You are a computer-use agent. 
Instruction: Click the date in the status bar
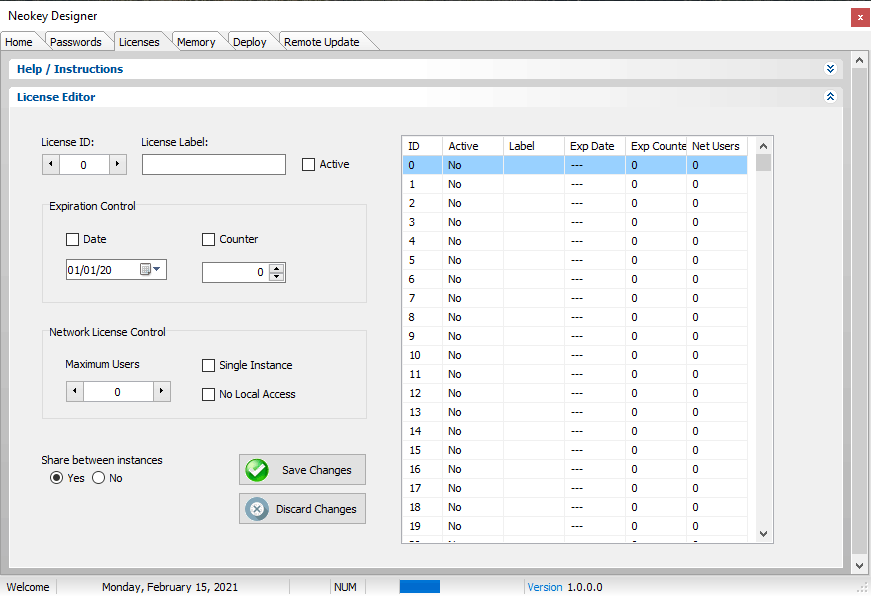tap(170, 587)
